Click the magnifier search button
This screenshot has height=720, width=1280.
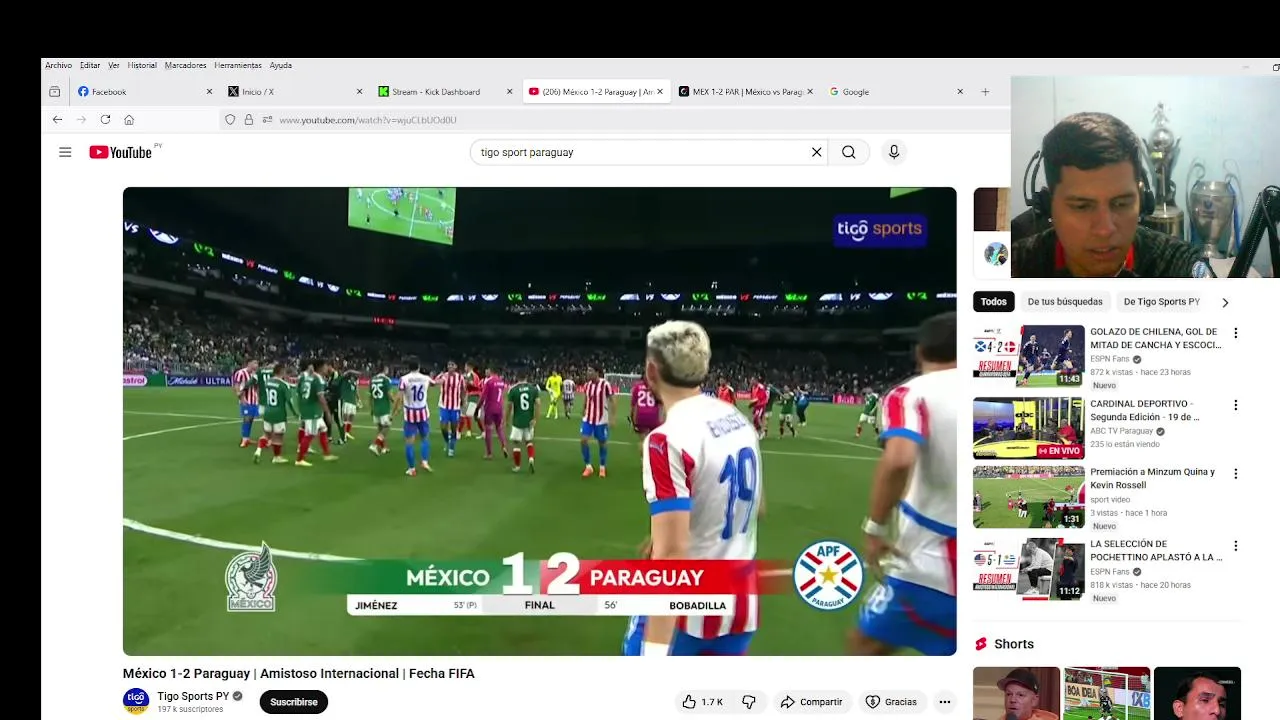pos(848,152)
